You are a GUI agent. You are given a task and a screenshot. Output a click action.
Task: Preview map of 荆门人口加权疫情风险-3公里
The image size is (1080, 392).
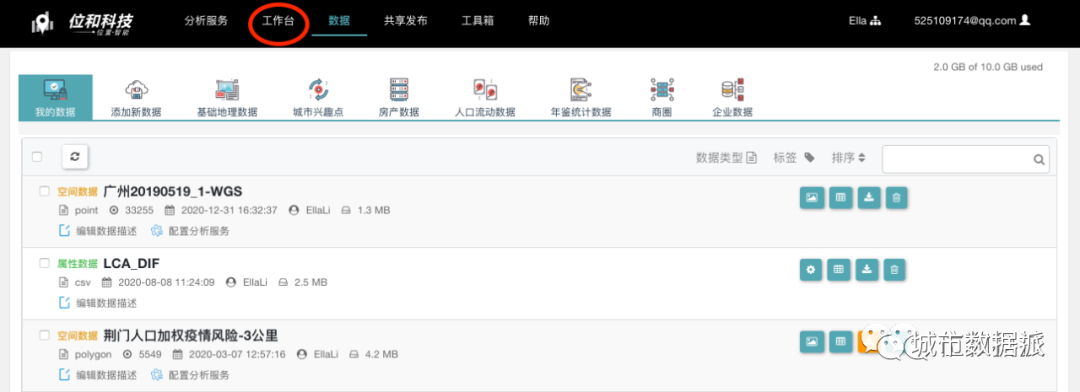811,342
